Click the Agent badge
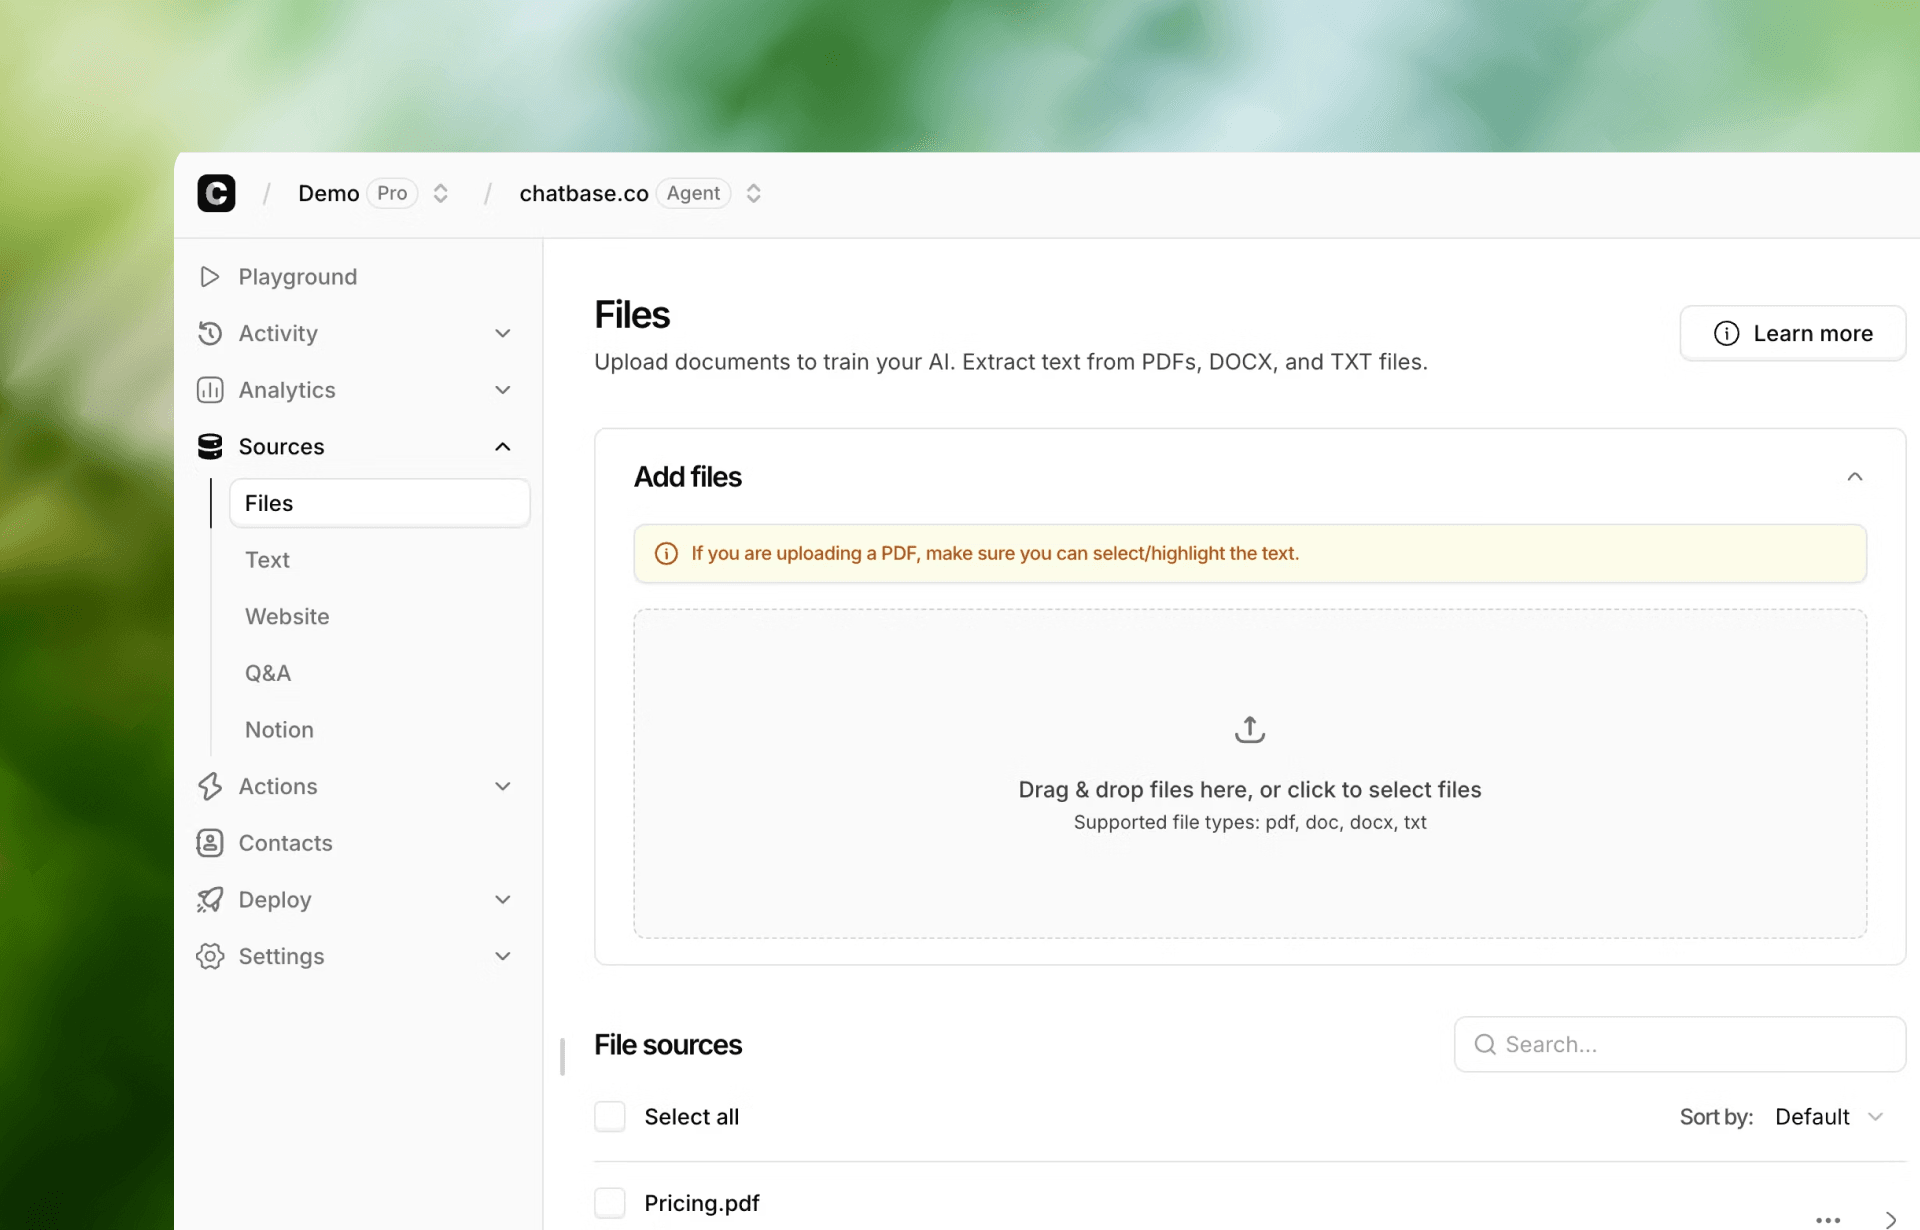1920x1230 pixels. click(x=693, y=193)
